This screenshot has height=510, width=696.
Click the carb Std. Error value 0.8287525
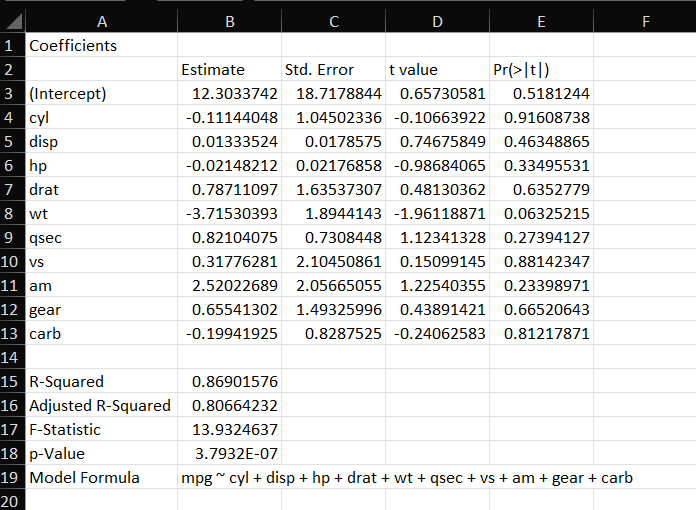pos(338,333)
